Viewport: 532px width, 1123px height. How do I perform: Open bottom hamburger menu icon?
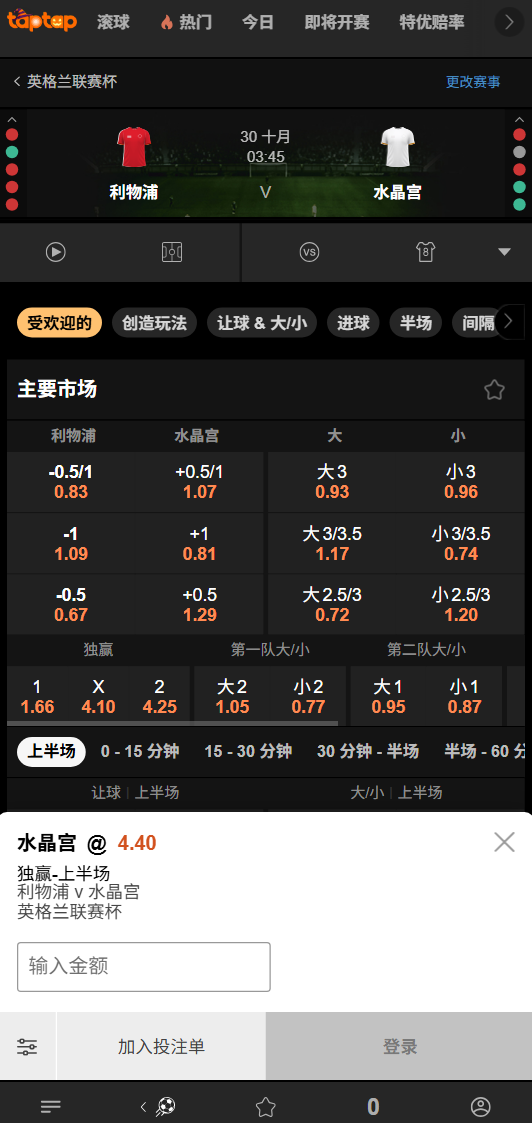coord(51,1107)
